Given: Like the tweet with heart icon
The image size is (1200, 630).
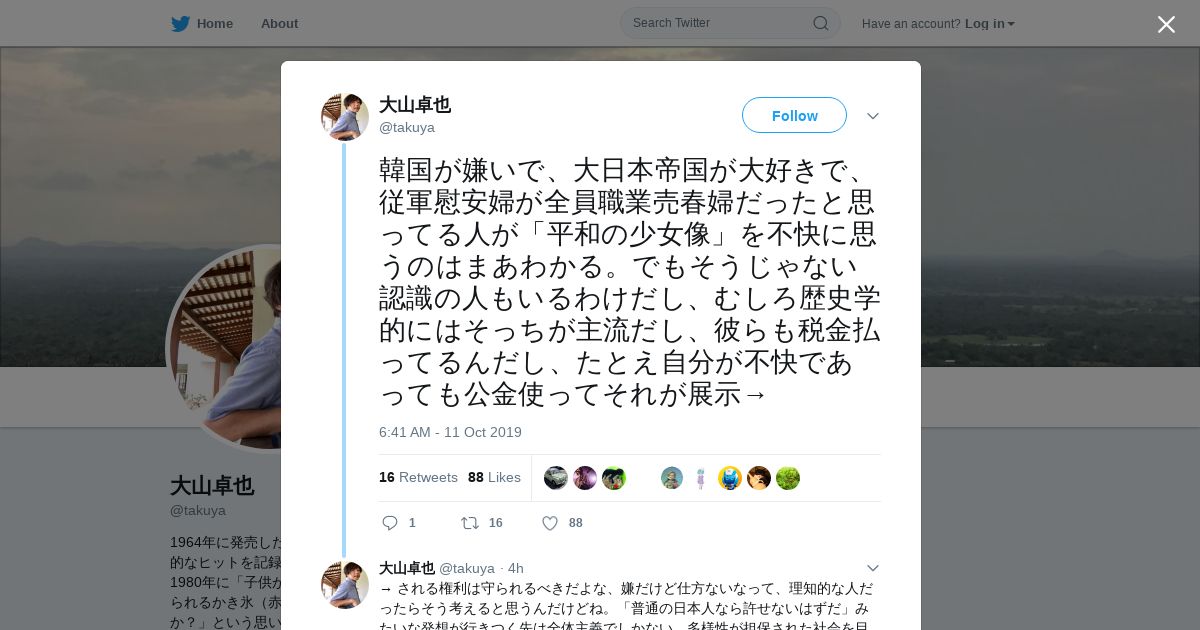Looking at the screenshot, I should click(549, 522).
